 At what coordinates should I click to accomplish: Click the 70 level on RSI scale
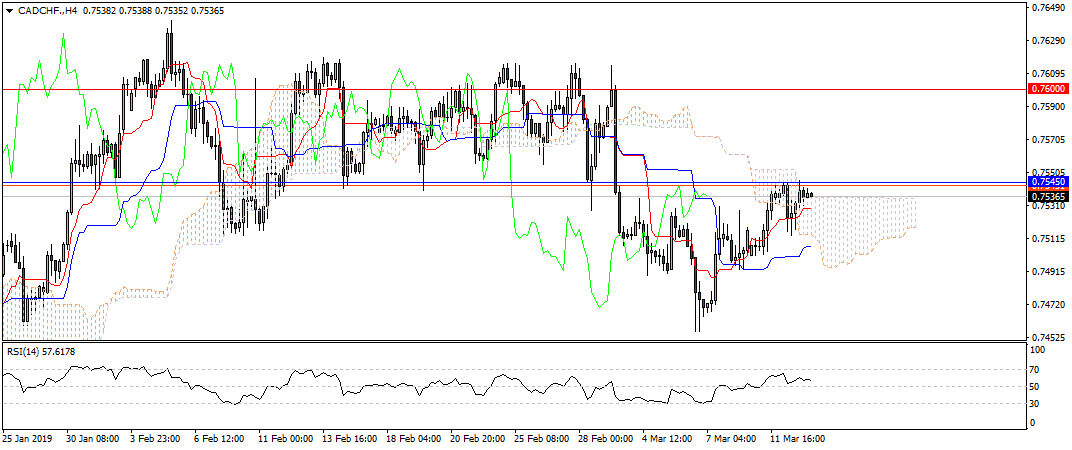(1036, 369)
